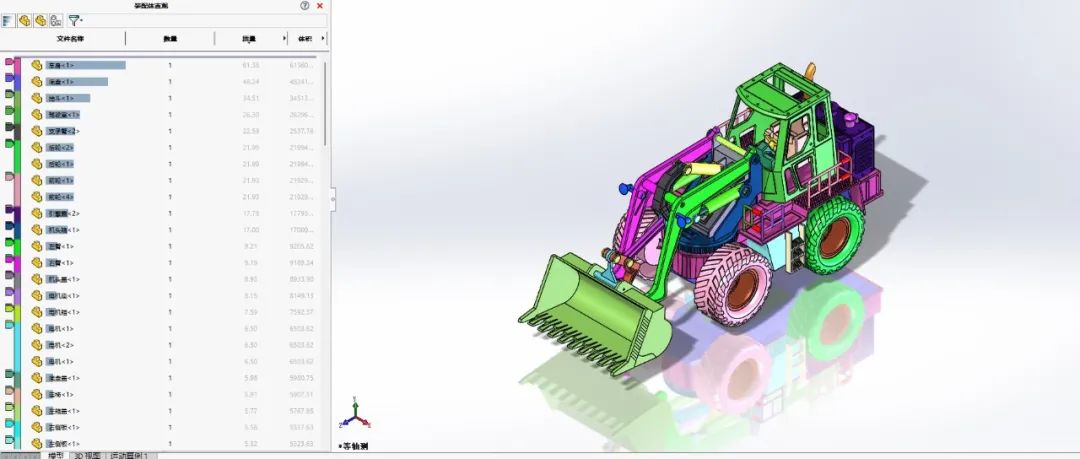Select part icon in row with volume 2537.78

(37, 131)
